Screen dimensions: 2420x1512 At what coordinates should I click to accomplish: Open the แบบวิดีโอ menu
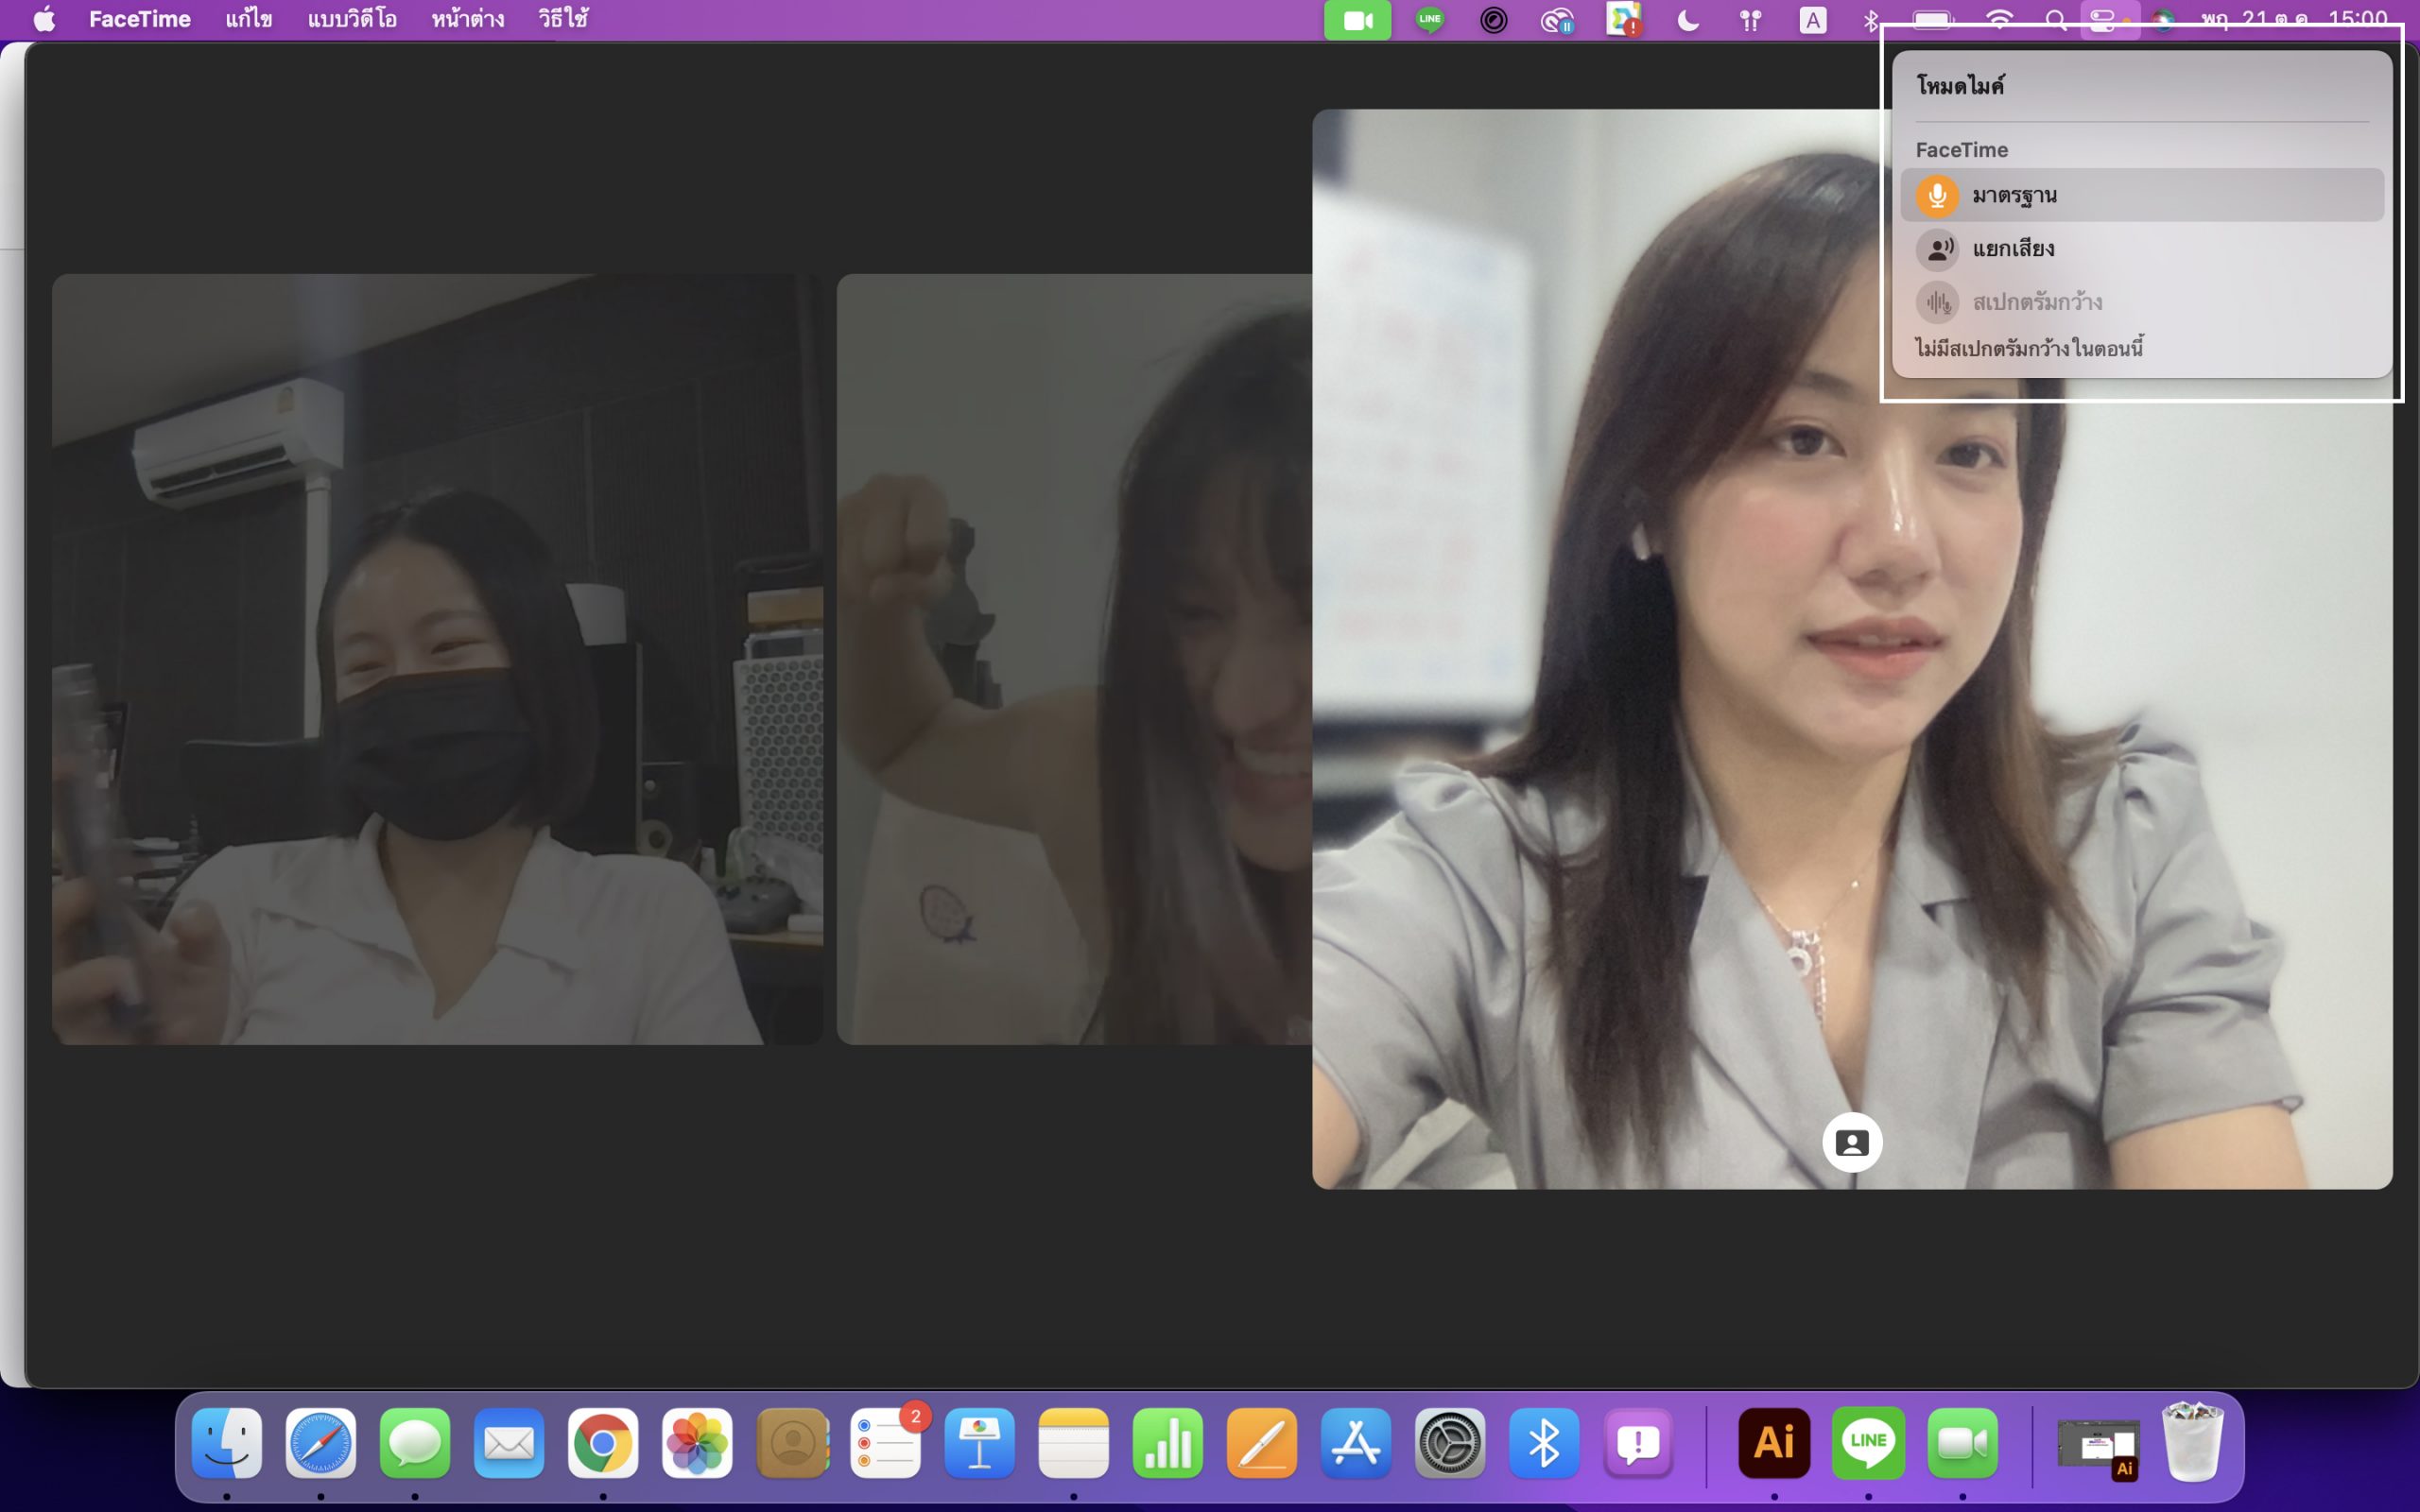[352, 20]
